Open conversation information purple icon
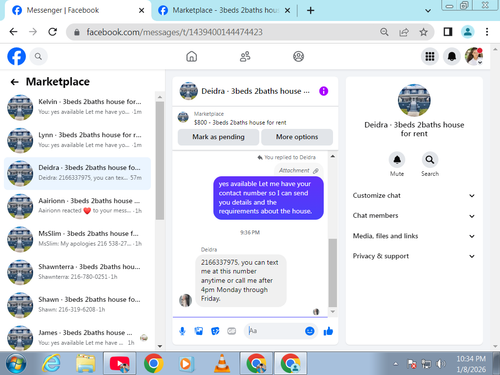 323,91
